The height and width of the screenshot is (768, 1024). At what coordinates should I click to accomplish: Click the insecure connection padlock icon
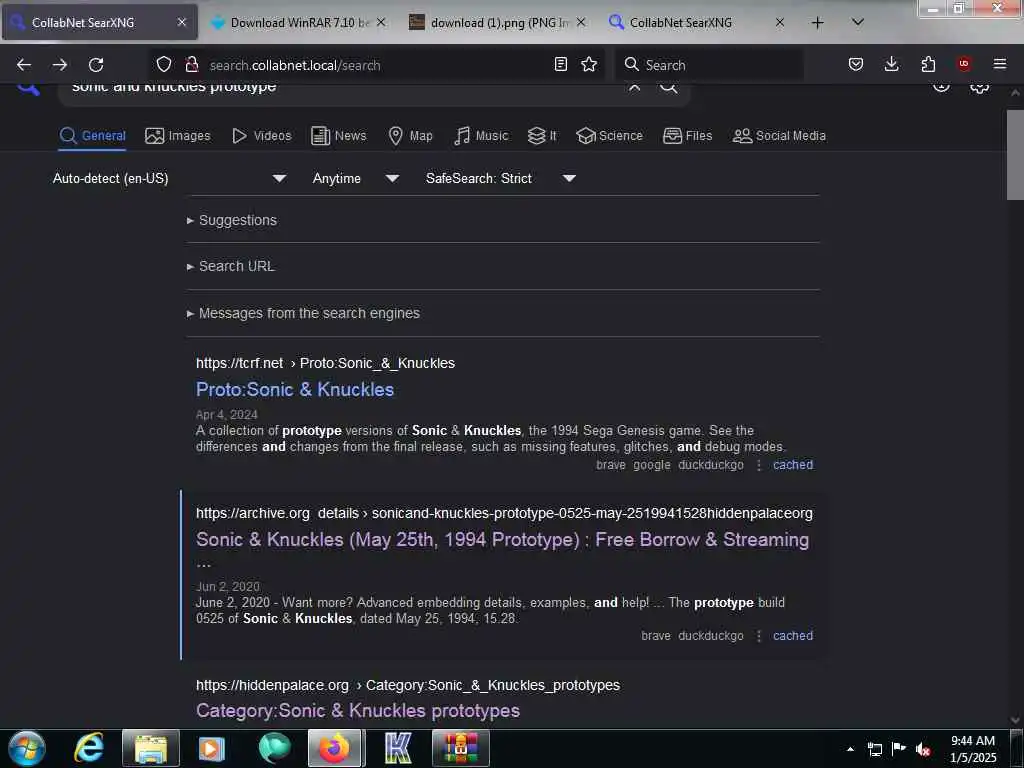click(x=191, y=64)
